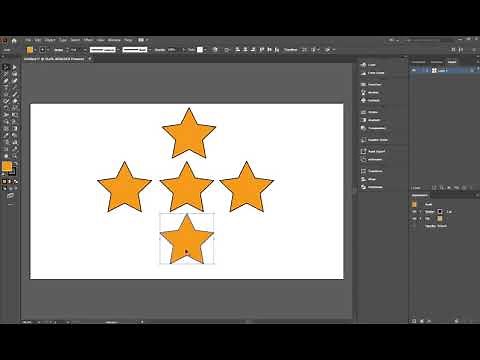
Task: Open the Asset Export panel
Action: click(373, 151)
